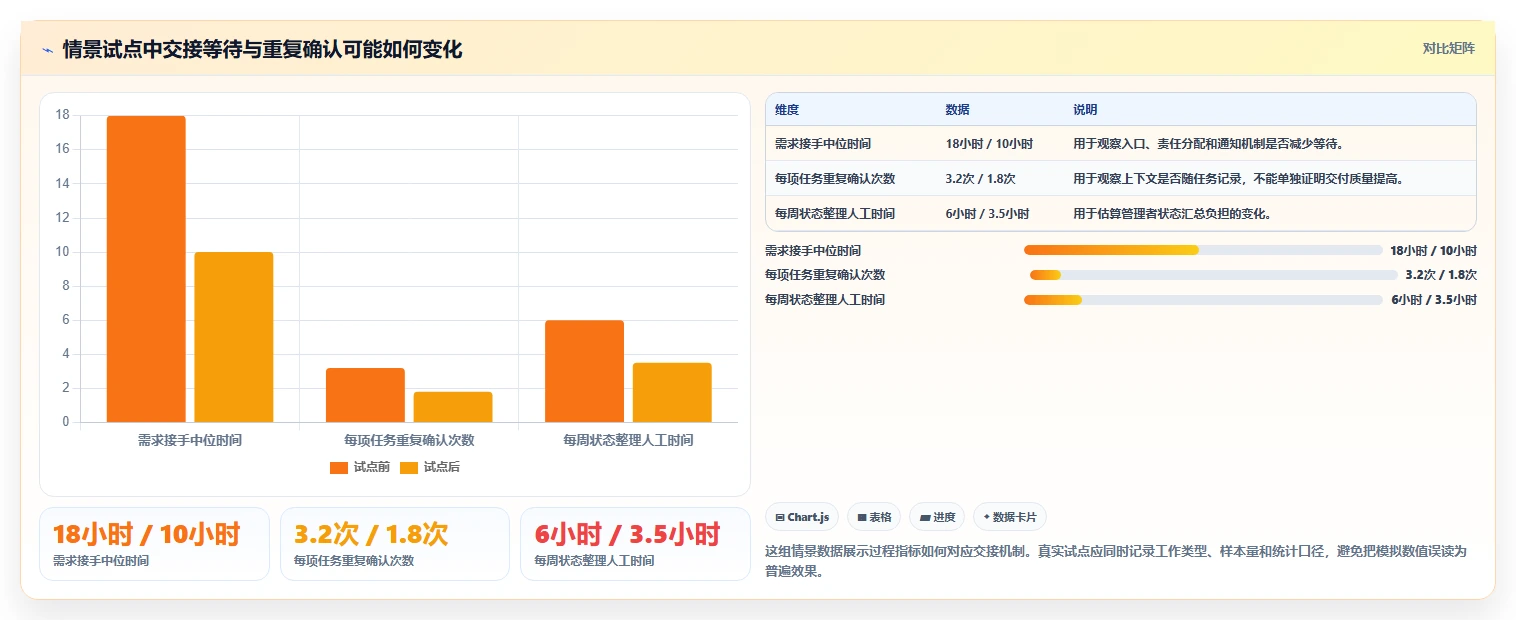Viewport: 1516px width, 620px height.
Task: Click the card title 情景试点中交接等待与重复确认可能如何变化
Action: click(x=262, y=50)
